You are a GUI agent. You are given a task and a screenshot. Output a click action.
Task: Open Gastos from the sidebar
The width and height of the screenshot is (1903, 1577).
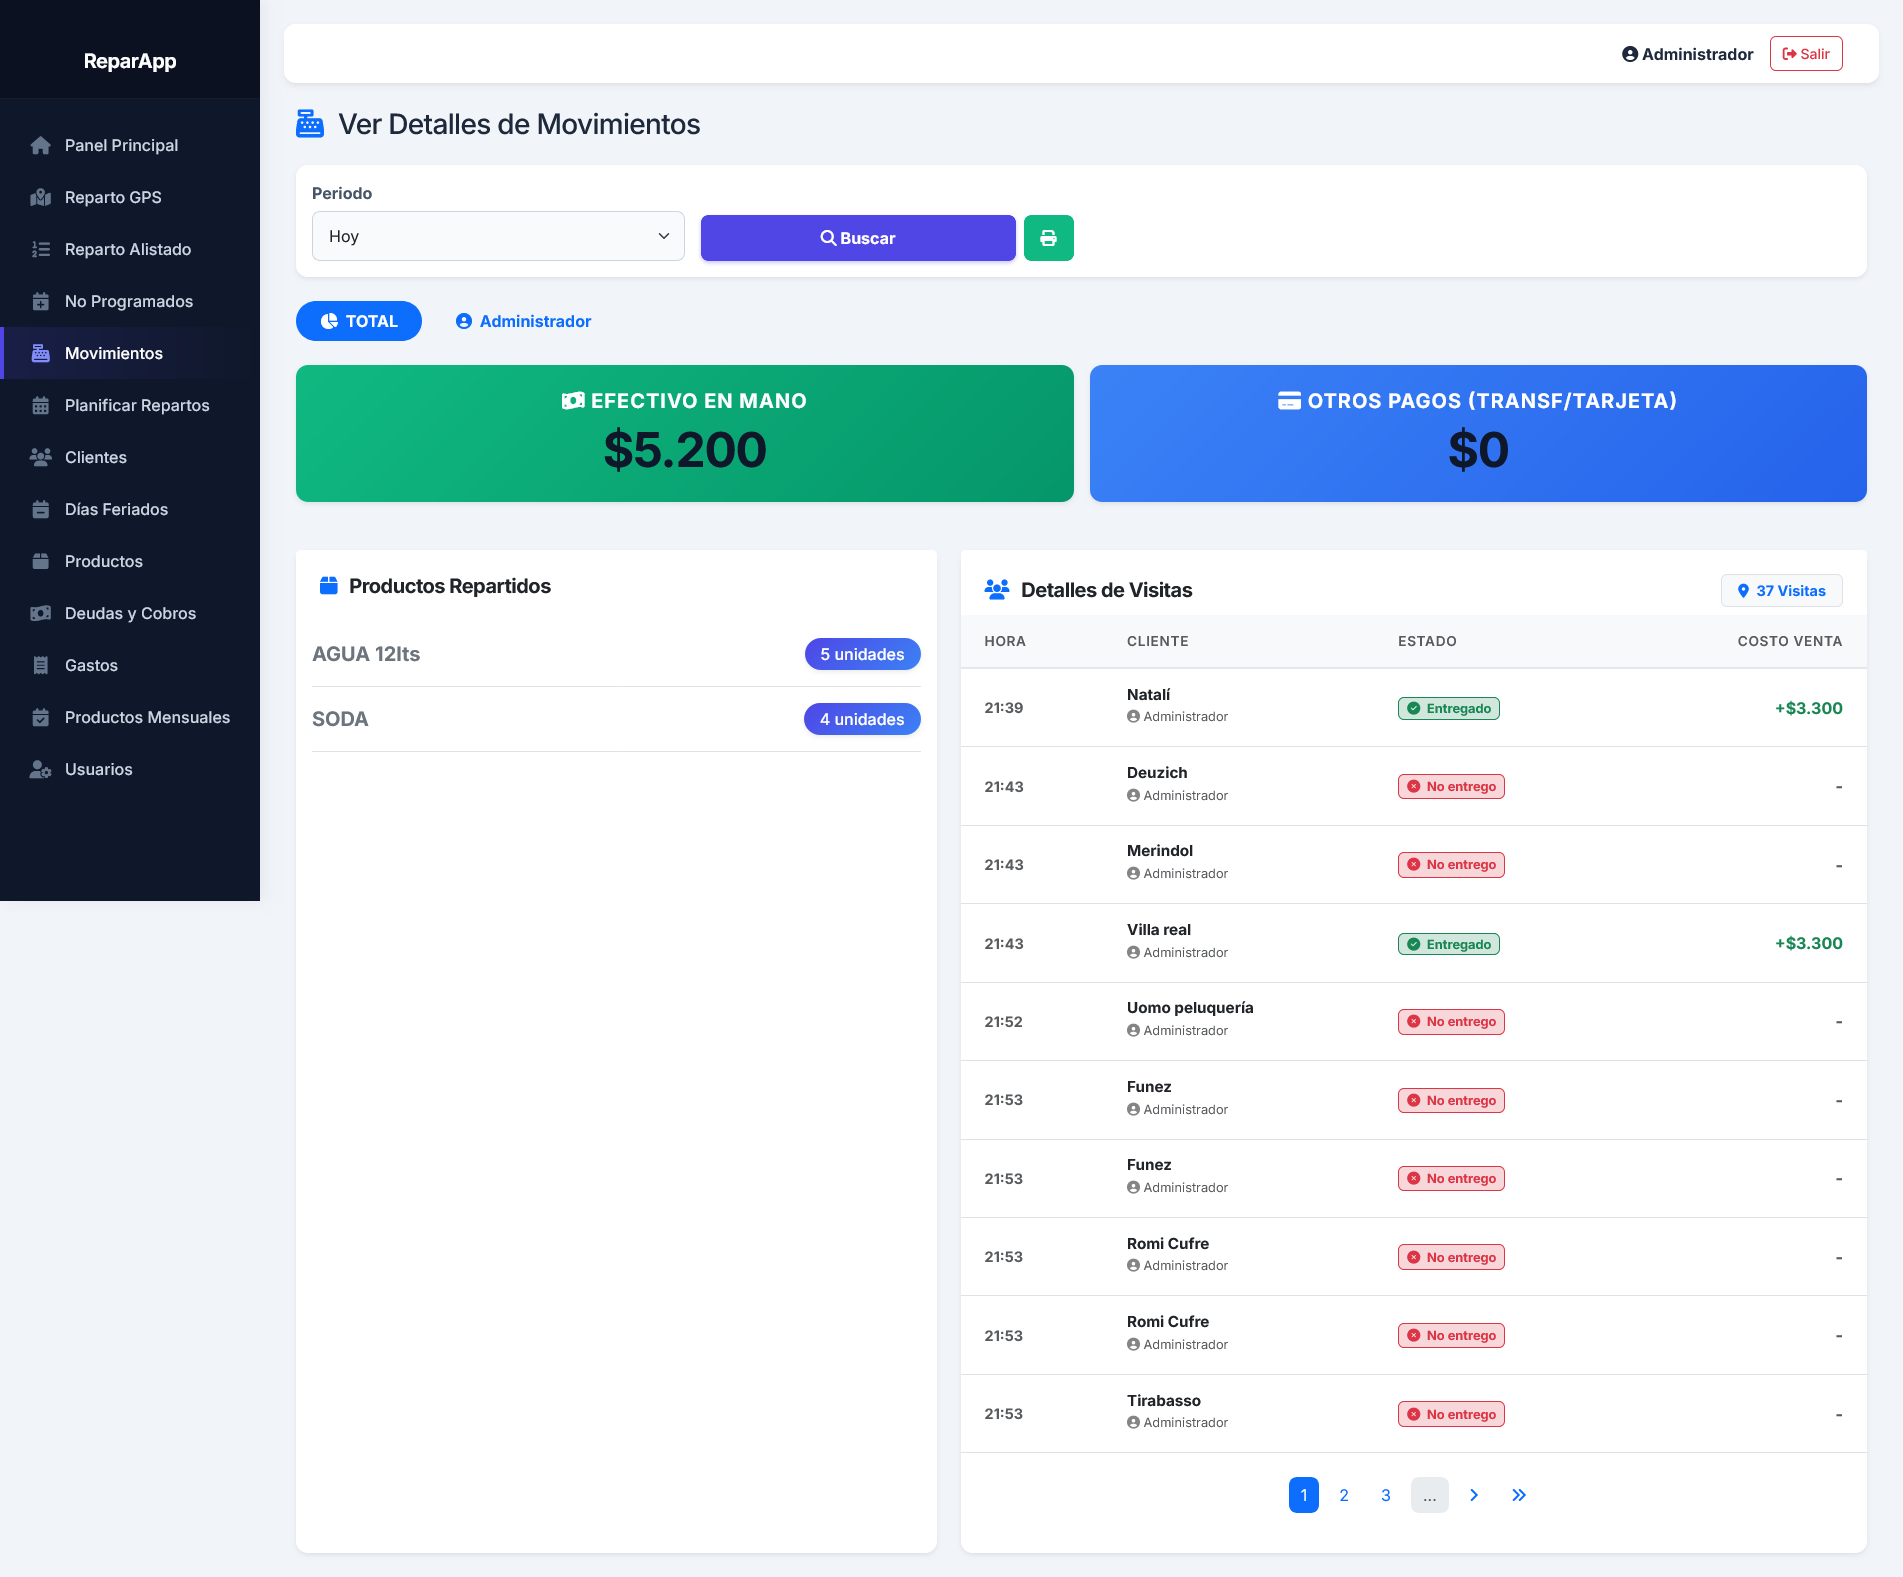pos(130,665)
